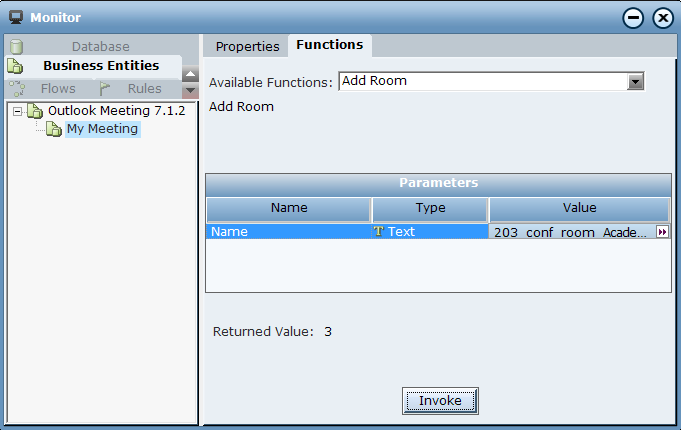The width and height of the screenshot is (681, 430).
Task: Click the Rules flag icon
Action: 104,88
